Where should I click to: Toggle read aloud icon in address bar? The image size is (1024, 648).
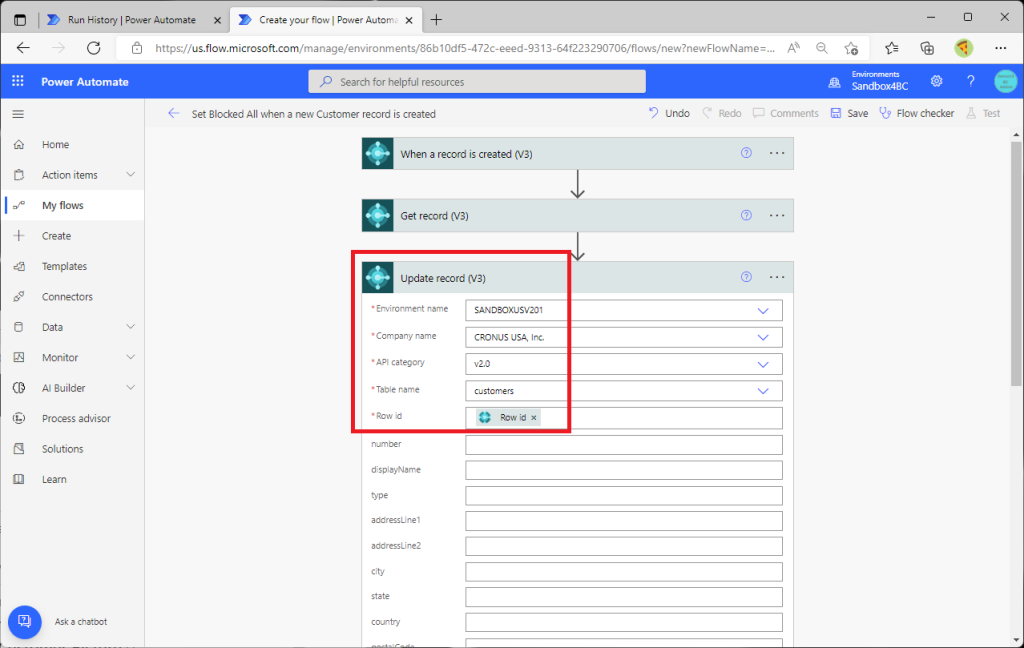pos(793,48)
